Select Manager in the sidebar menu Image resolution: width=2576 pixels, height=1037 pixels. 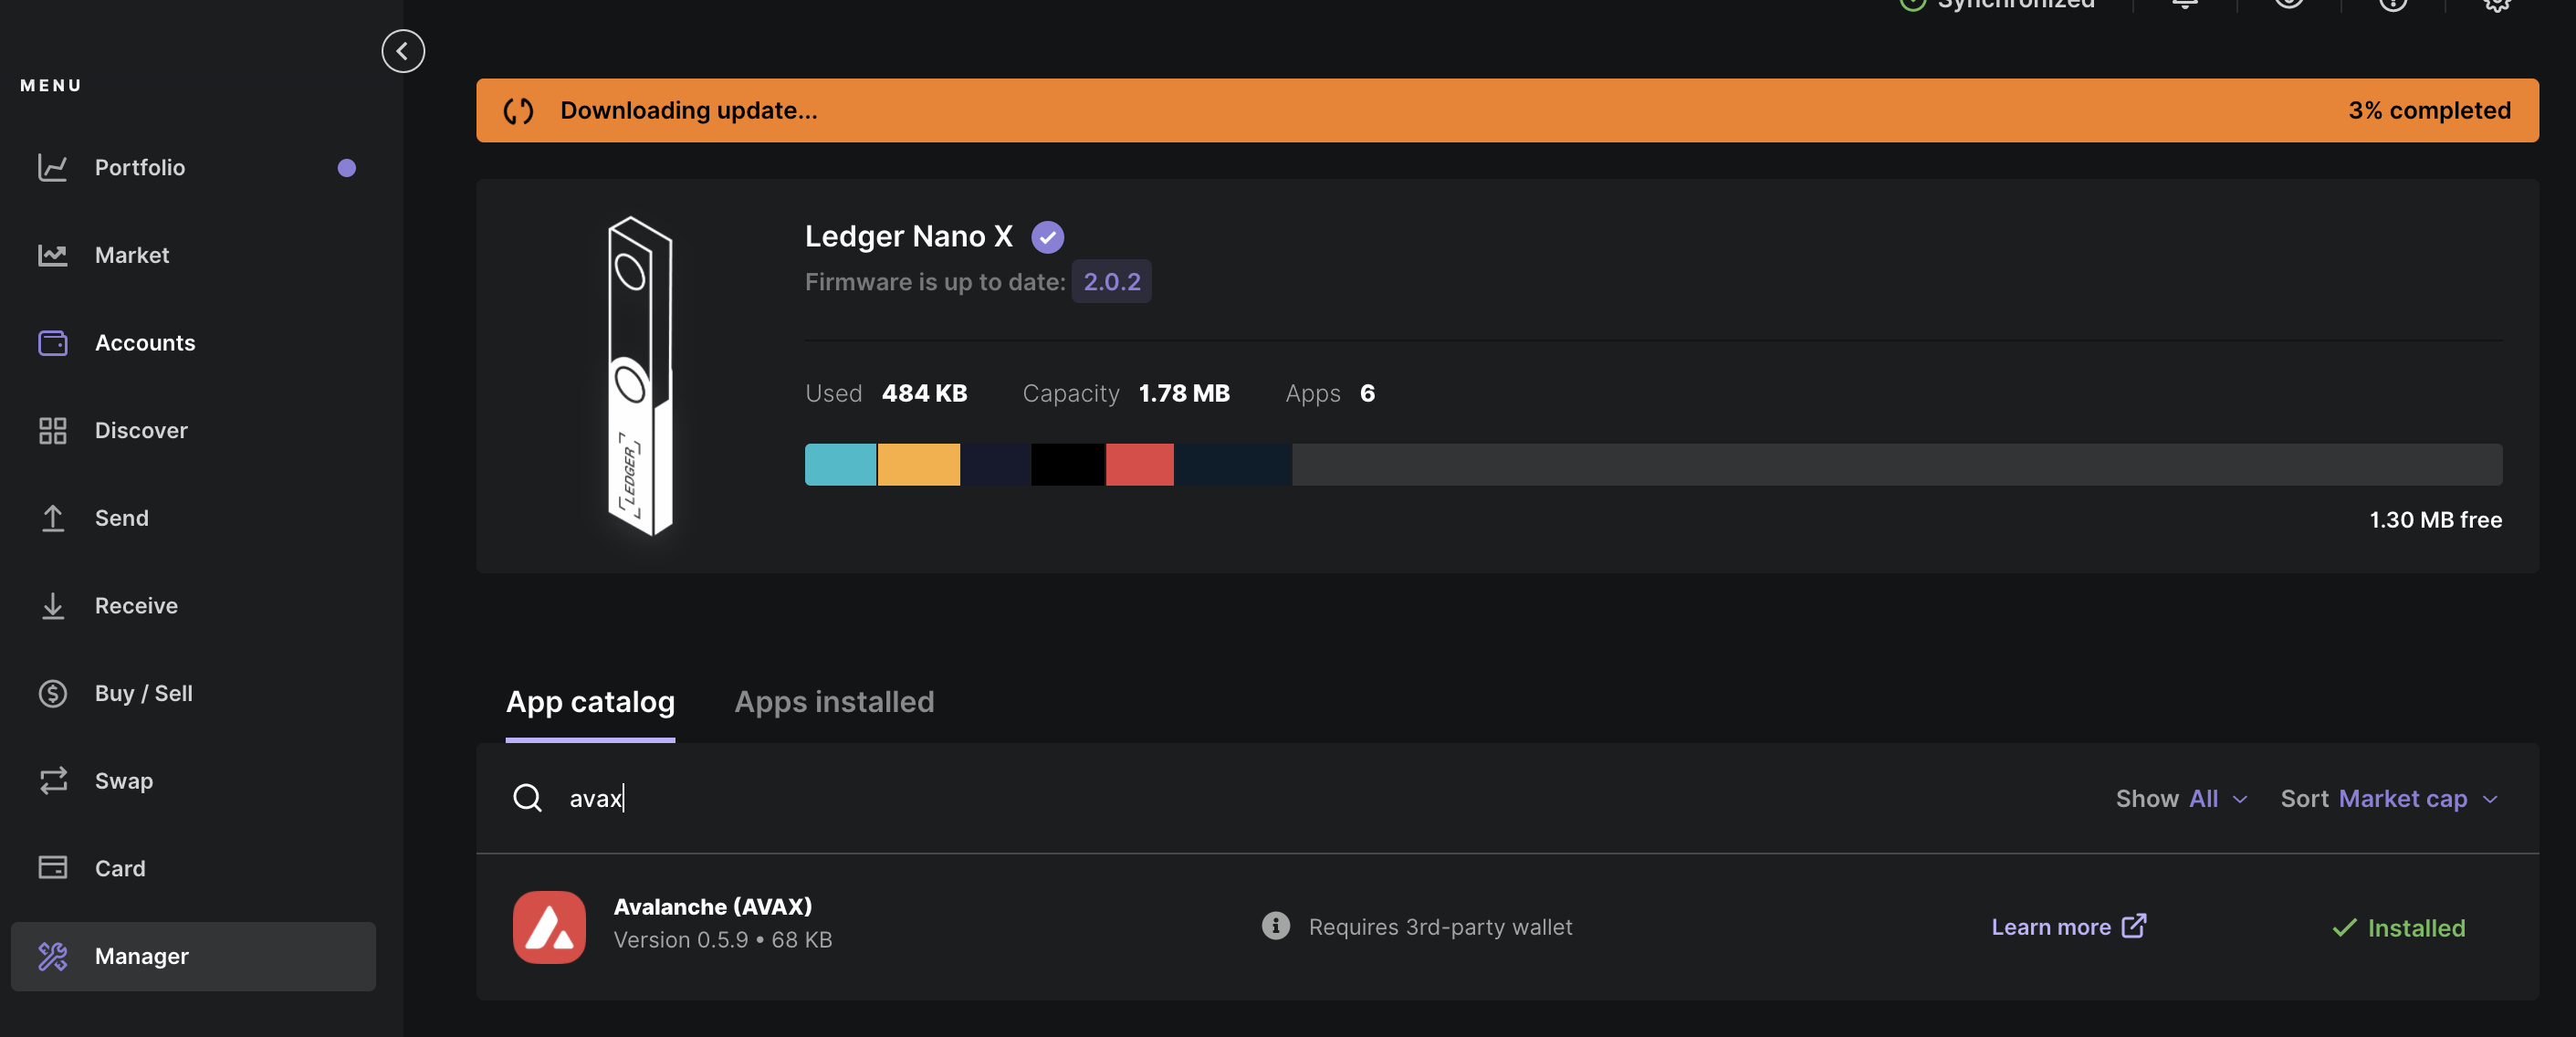click(193, 956)
